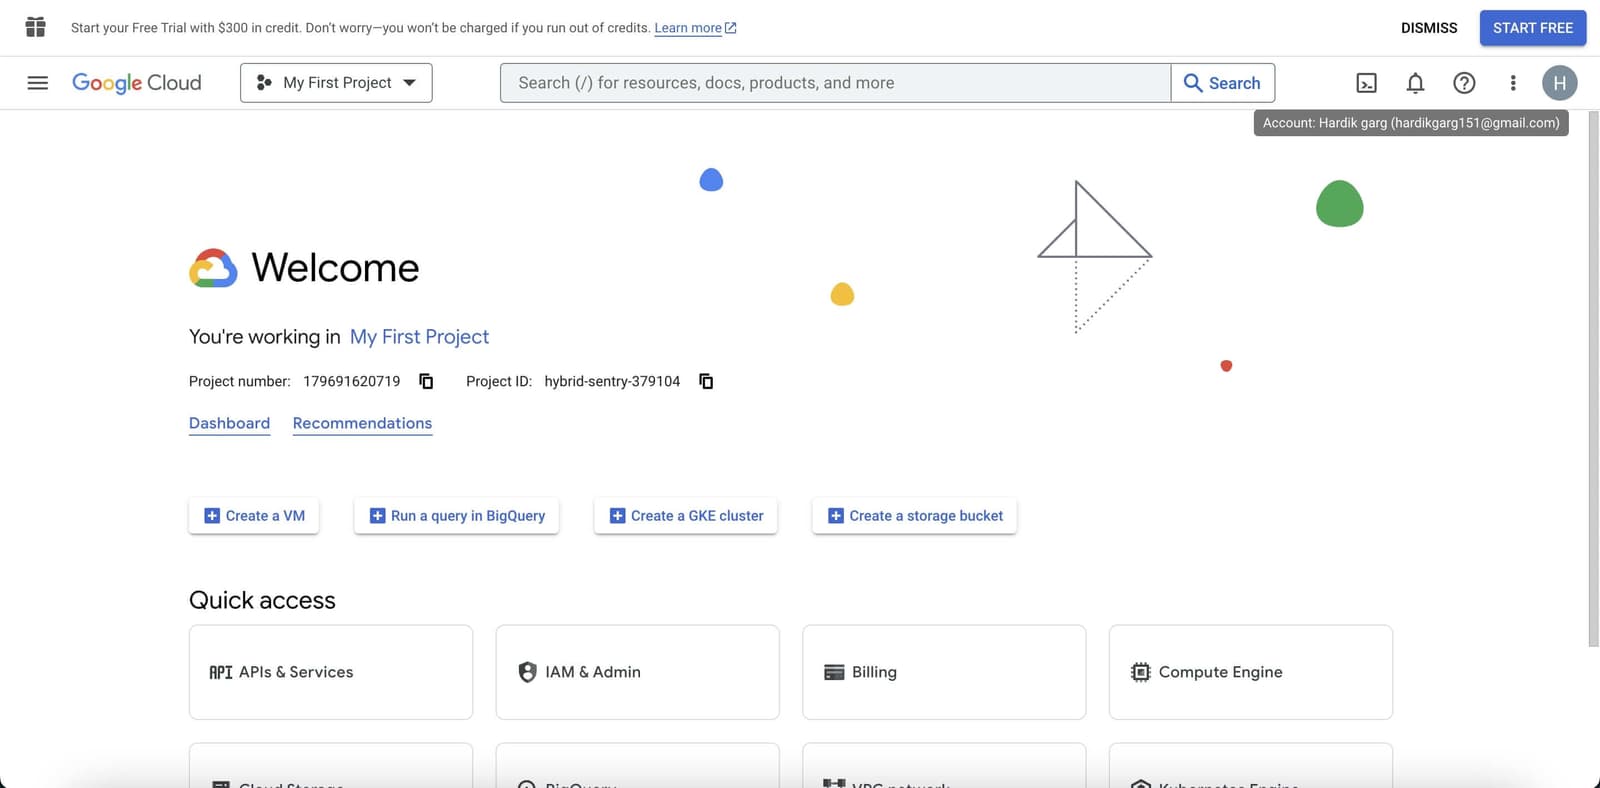Click the page vertical scrollbar
Image resolution: width=1600 pixels, height=788 pixels.
tap(1593, 380)
